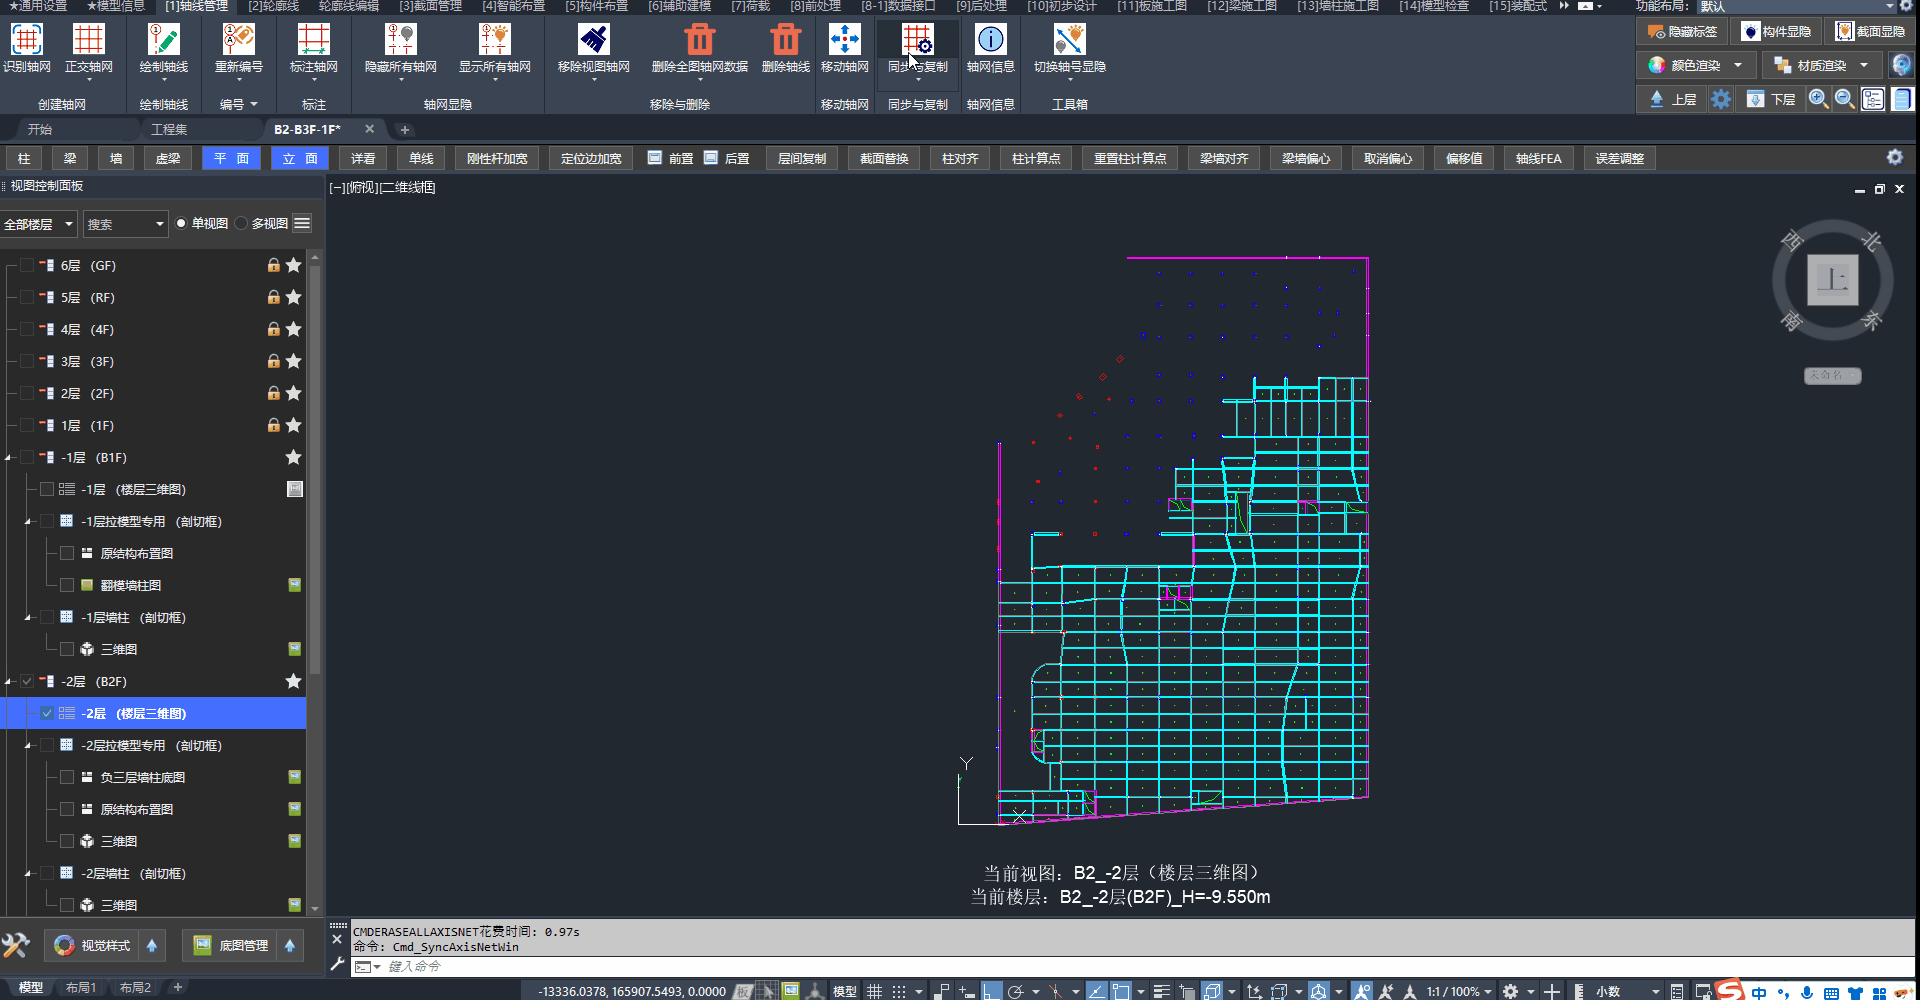
Task: Open the 标注轴网 annotation tool
Action: [x=313, y=40]
